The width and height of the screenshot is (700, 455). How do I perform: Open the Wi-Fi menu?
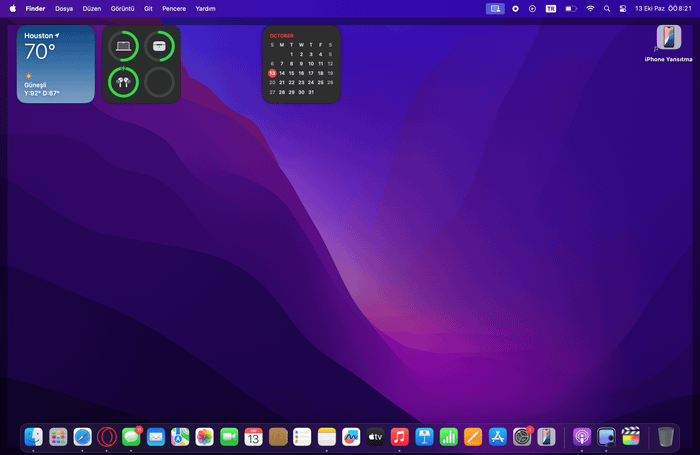click(590, 8)
